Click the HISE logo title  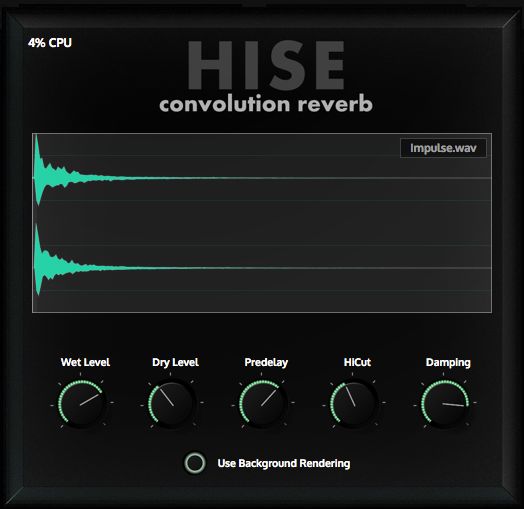click(266, 65)
